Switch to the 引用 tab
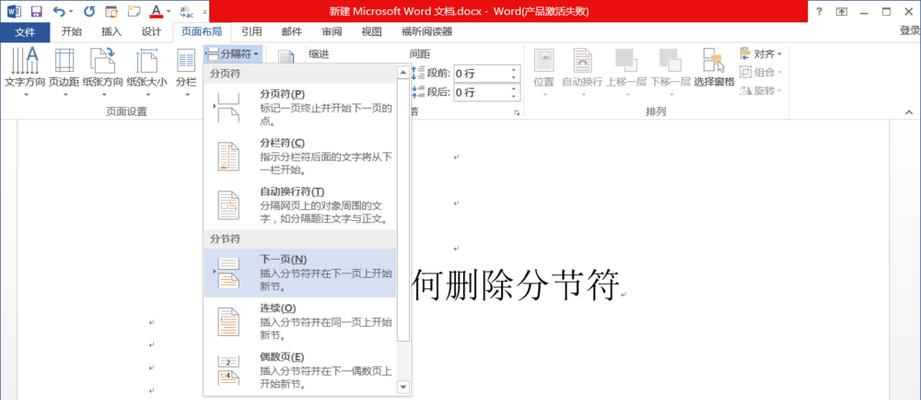 [252, 32]
